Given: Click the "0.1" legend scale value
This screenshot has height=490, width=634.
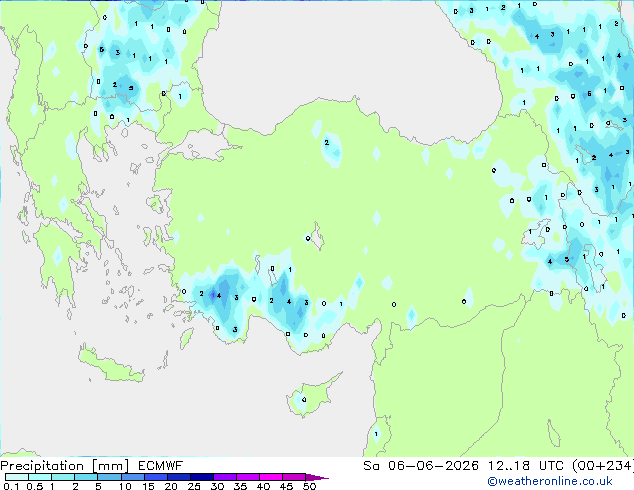Looking at the screenshot, I should [11, 486].
